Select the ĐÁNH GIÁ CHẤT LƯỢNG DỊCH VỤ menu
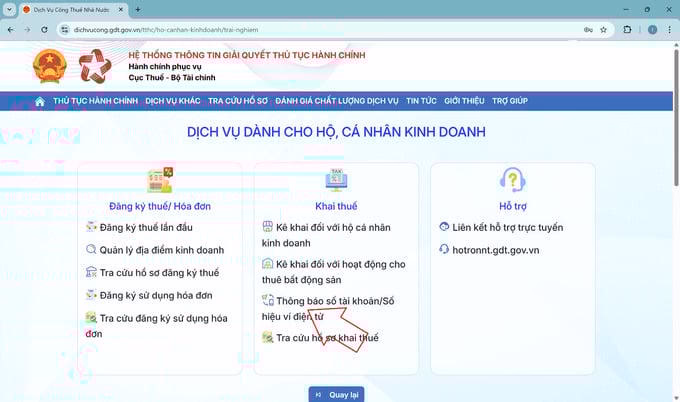The width and height of the screenshot is (680, 402). click(337, 101)
